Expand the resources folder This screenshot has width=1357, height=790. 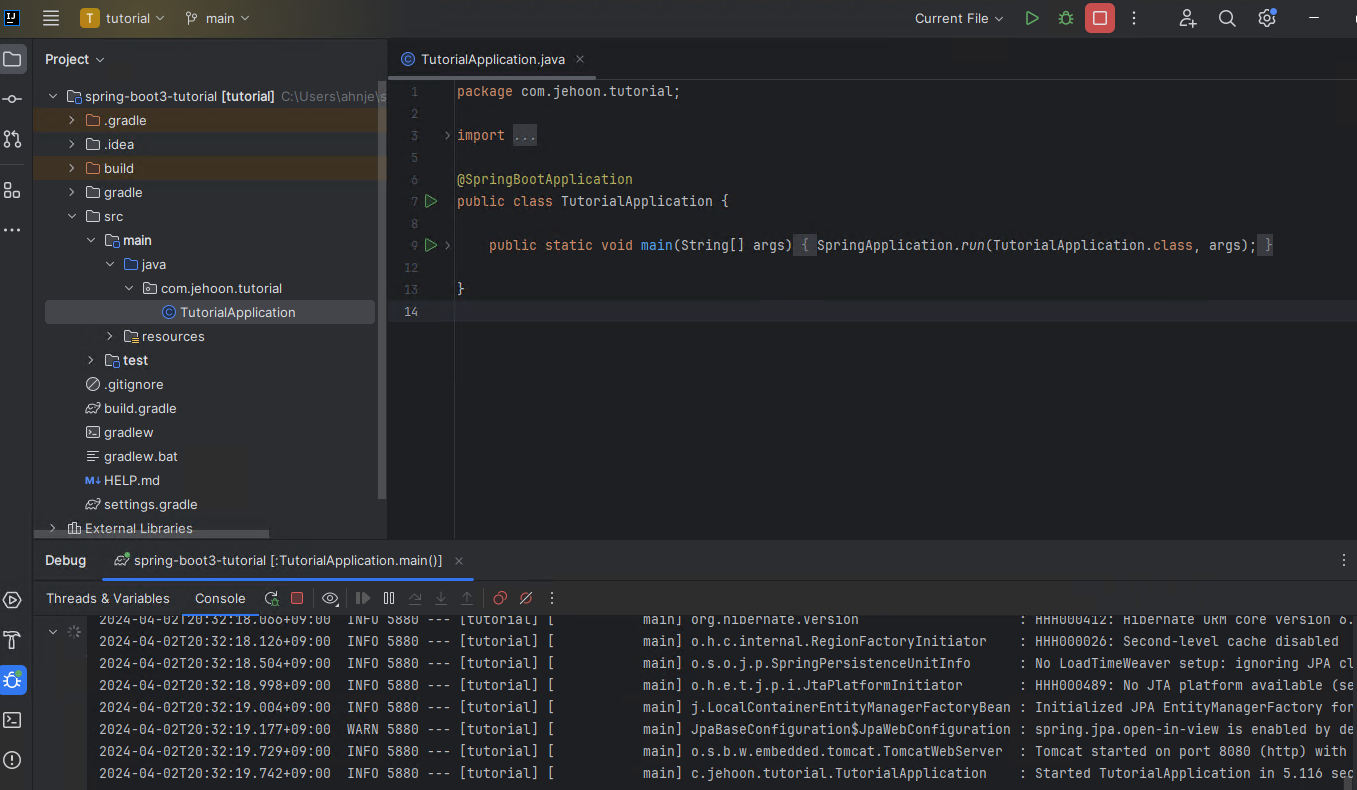coord(110,336)
